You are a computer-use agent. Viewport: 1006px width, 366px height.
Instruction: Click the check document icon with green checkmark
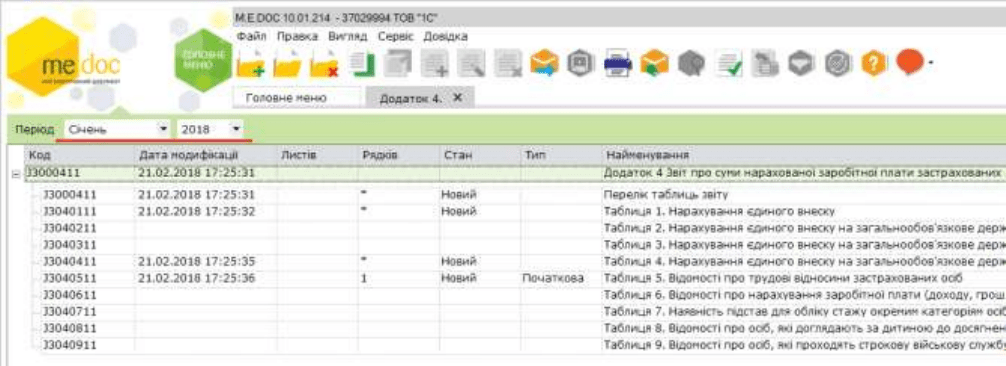[x=729, y=64]
